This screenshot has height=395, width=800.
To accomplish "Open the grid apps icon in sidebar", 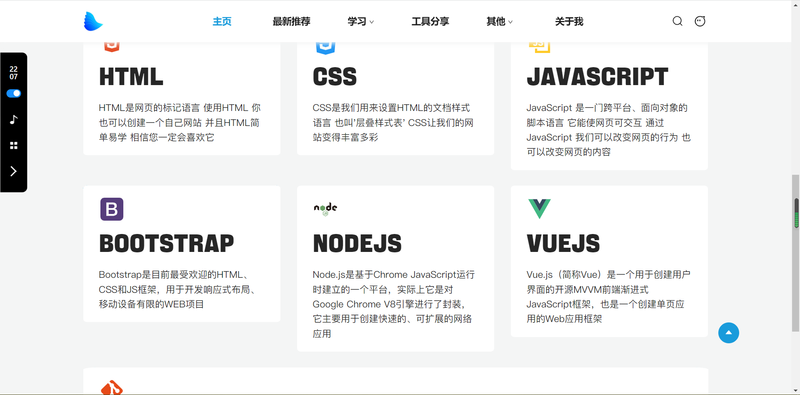I will point(14,145).
